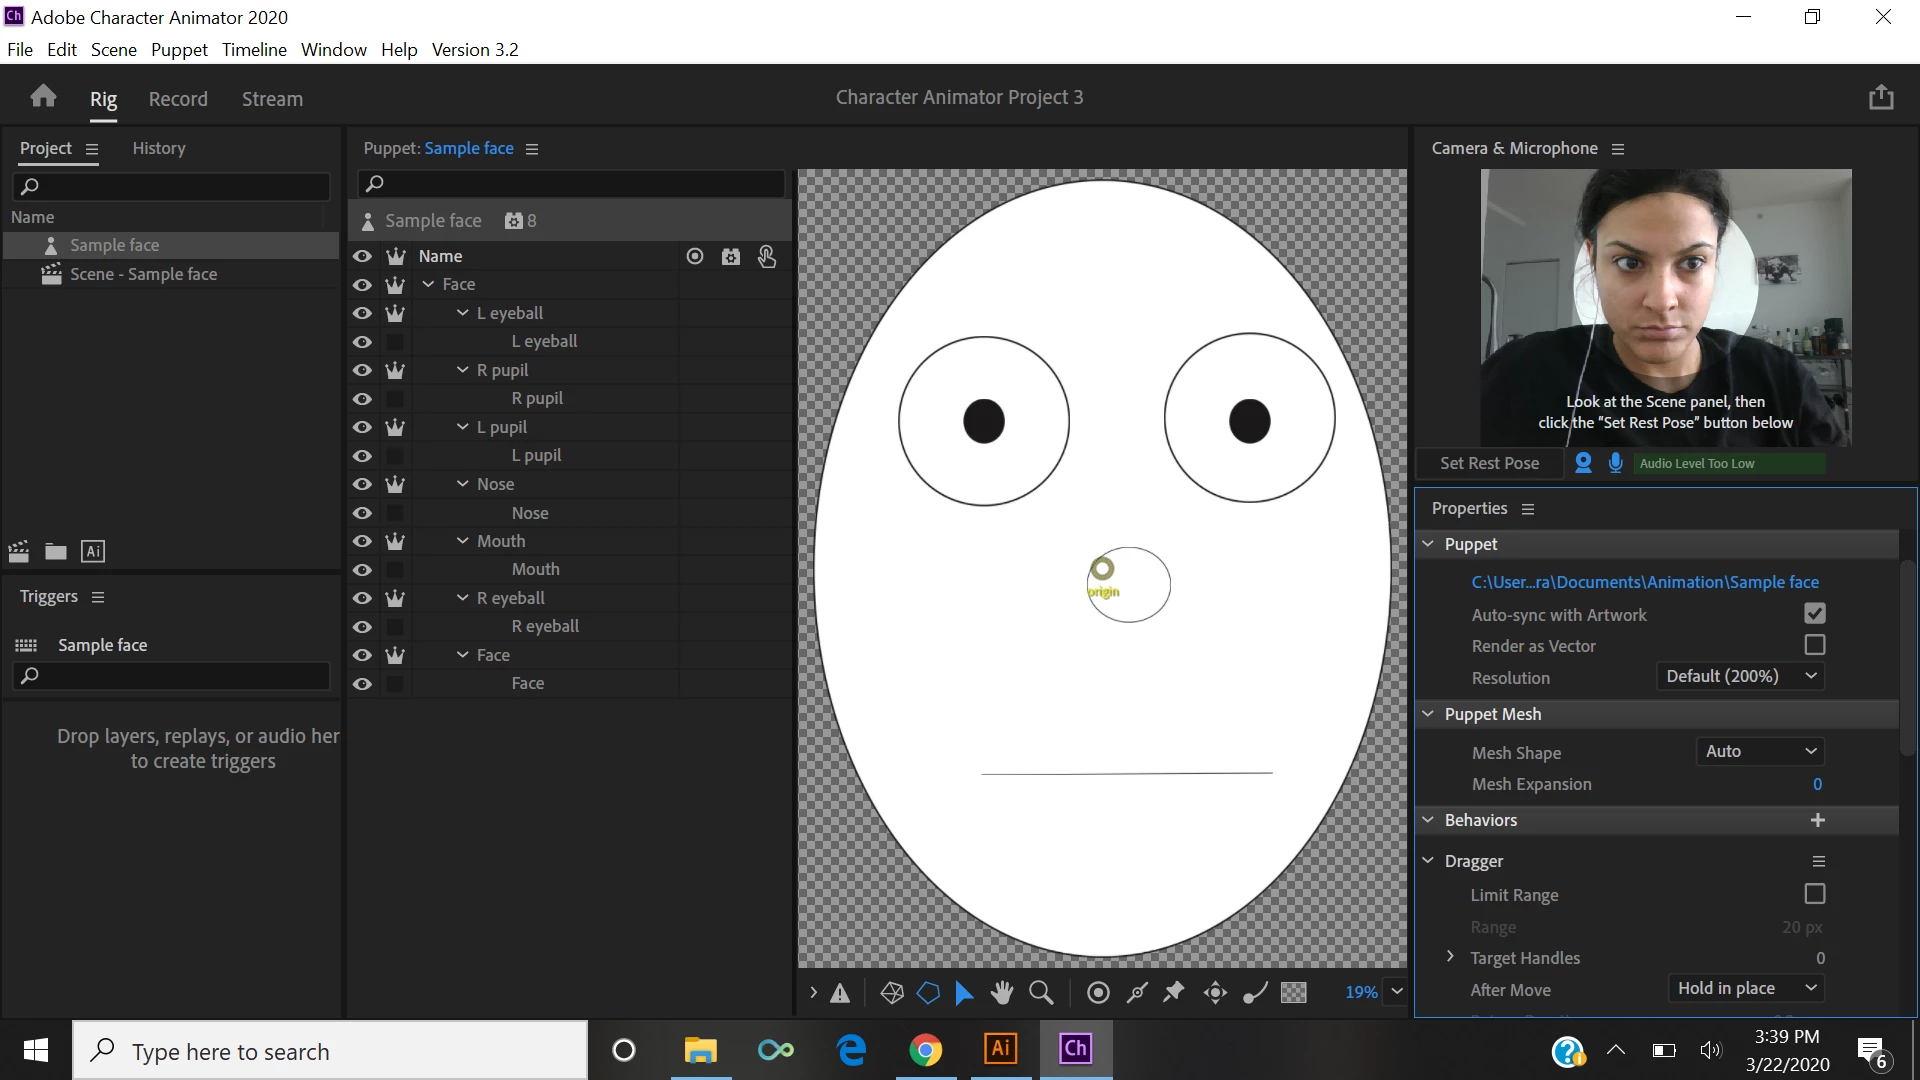Select the Pin tool
The height and width of the screenshot is (1080, 1920).
click(x=1174, y=992)
